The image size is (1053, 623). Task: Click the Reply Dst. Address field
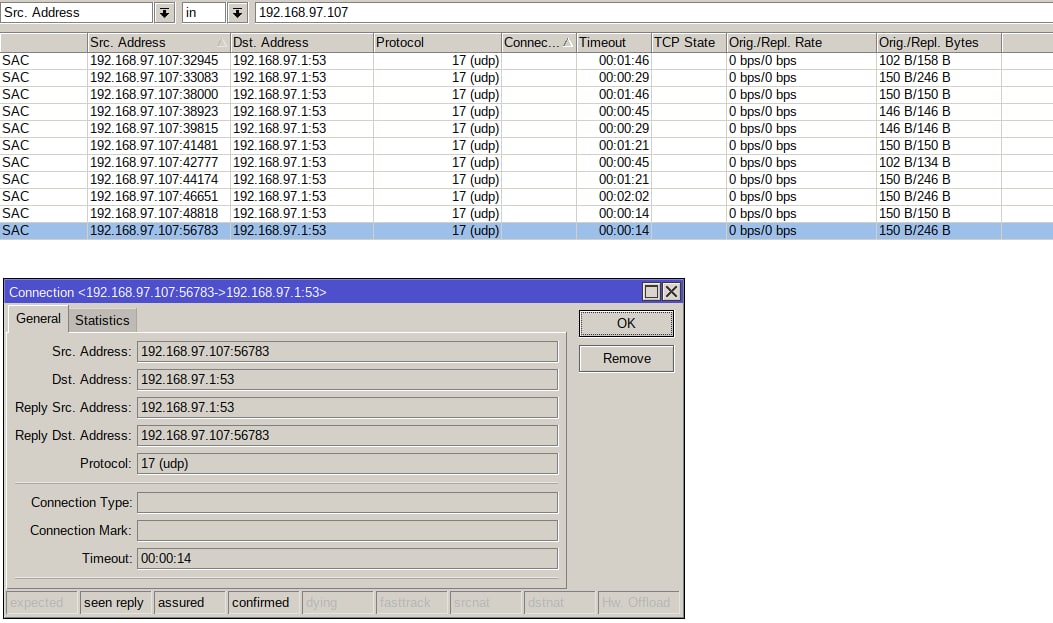point(347,436)
